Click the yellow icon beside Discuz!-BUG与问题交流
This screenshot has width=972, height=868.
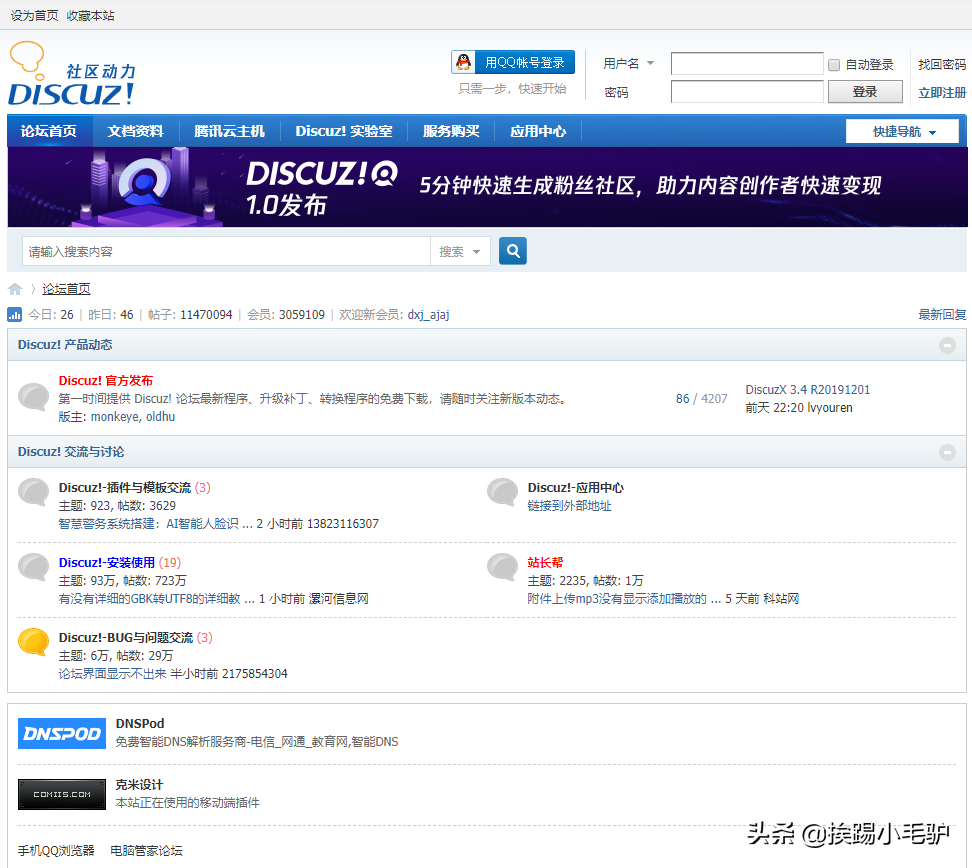33,642
